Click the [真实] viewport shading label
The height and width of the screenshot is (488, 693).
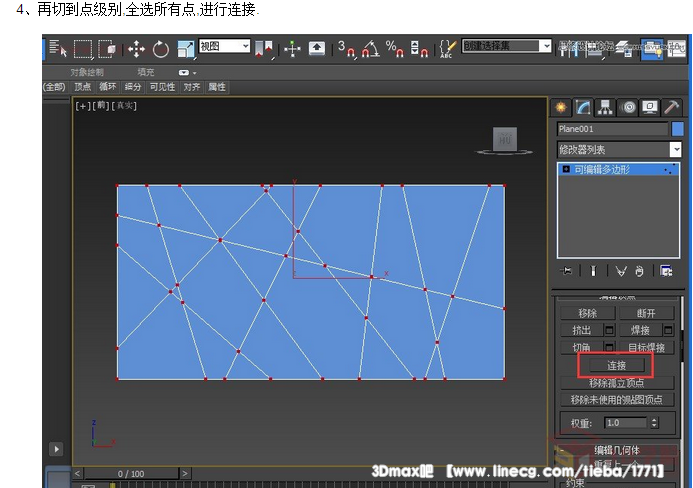tap(124, 106)
